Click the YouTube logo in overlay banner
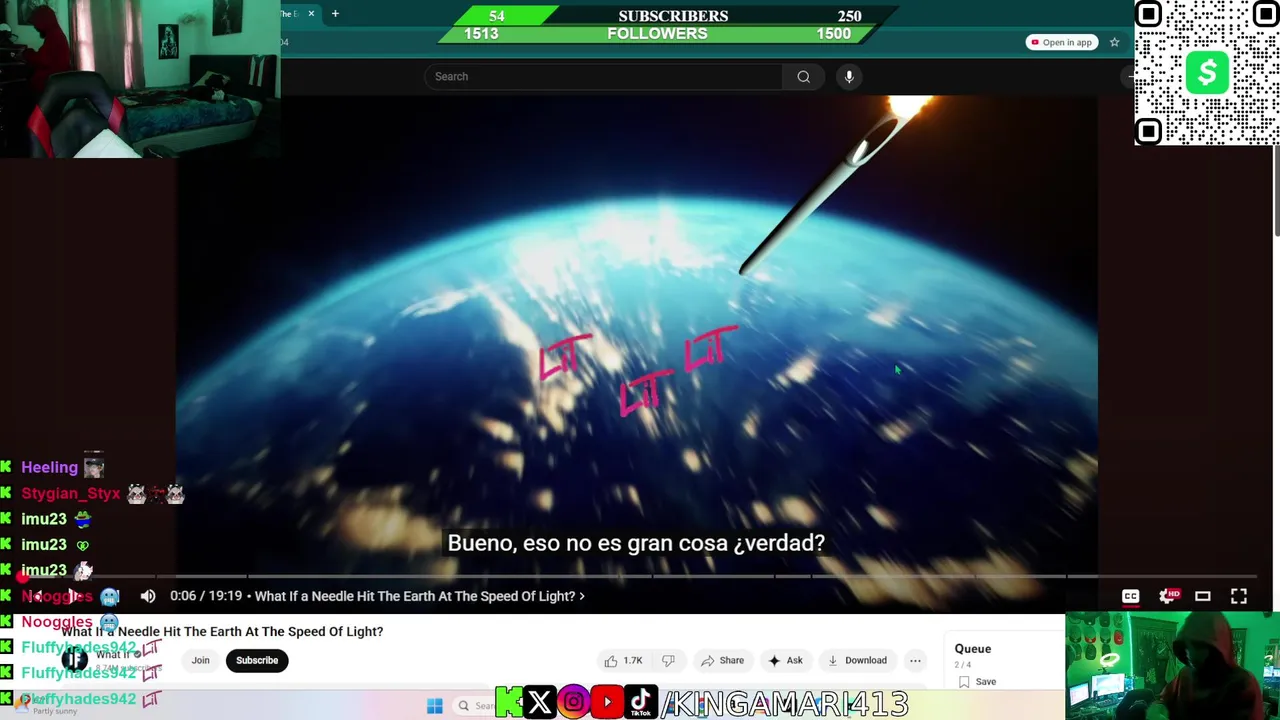This screenshot has width=1280, height=720. 606,703
